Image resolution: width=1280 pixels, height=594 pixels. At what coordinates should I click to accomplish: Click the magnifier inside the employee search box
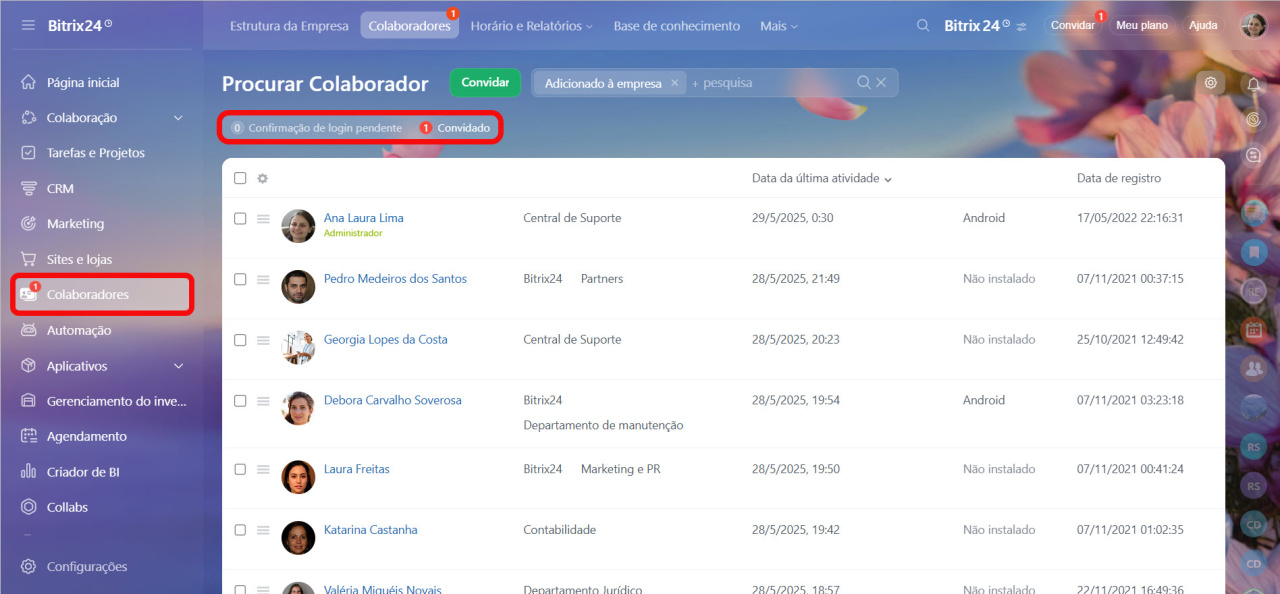pyautogui.click(x=864, y=83)
